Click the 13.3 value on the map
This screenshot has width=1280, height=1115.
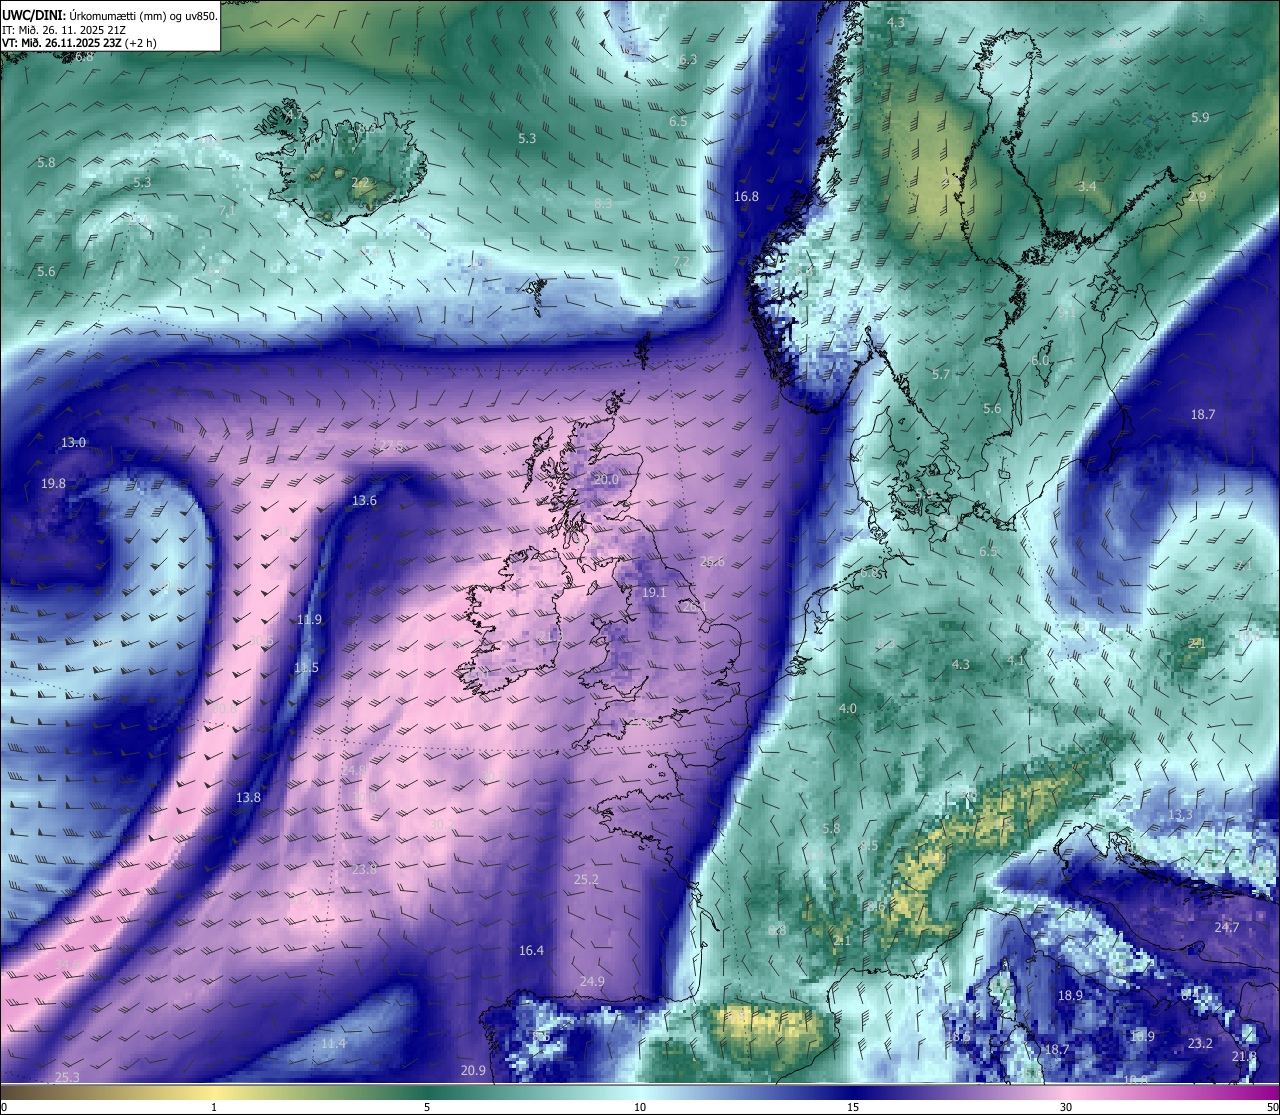click(x=1180, y=815)
